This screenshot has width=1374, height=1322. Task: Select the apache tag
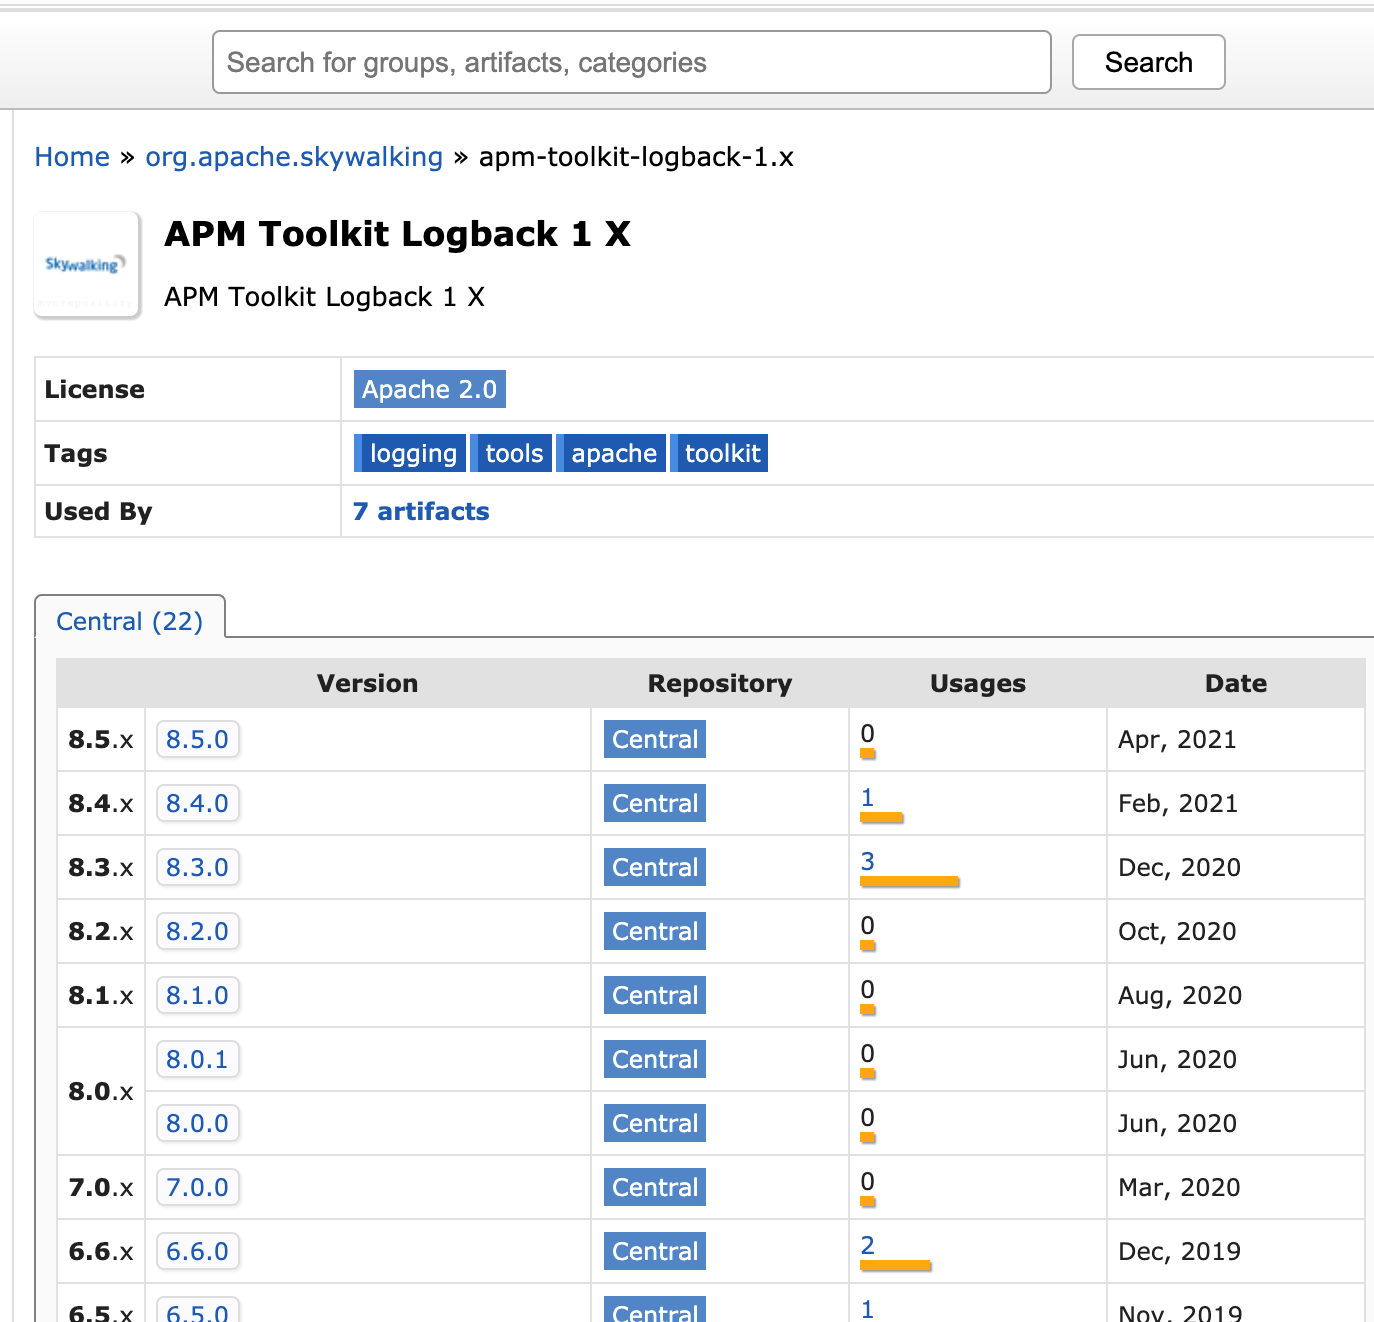(611, 453)
